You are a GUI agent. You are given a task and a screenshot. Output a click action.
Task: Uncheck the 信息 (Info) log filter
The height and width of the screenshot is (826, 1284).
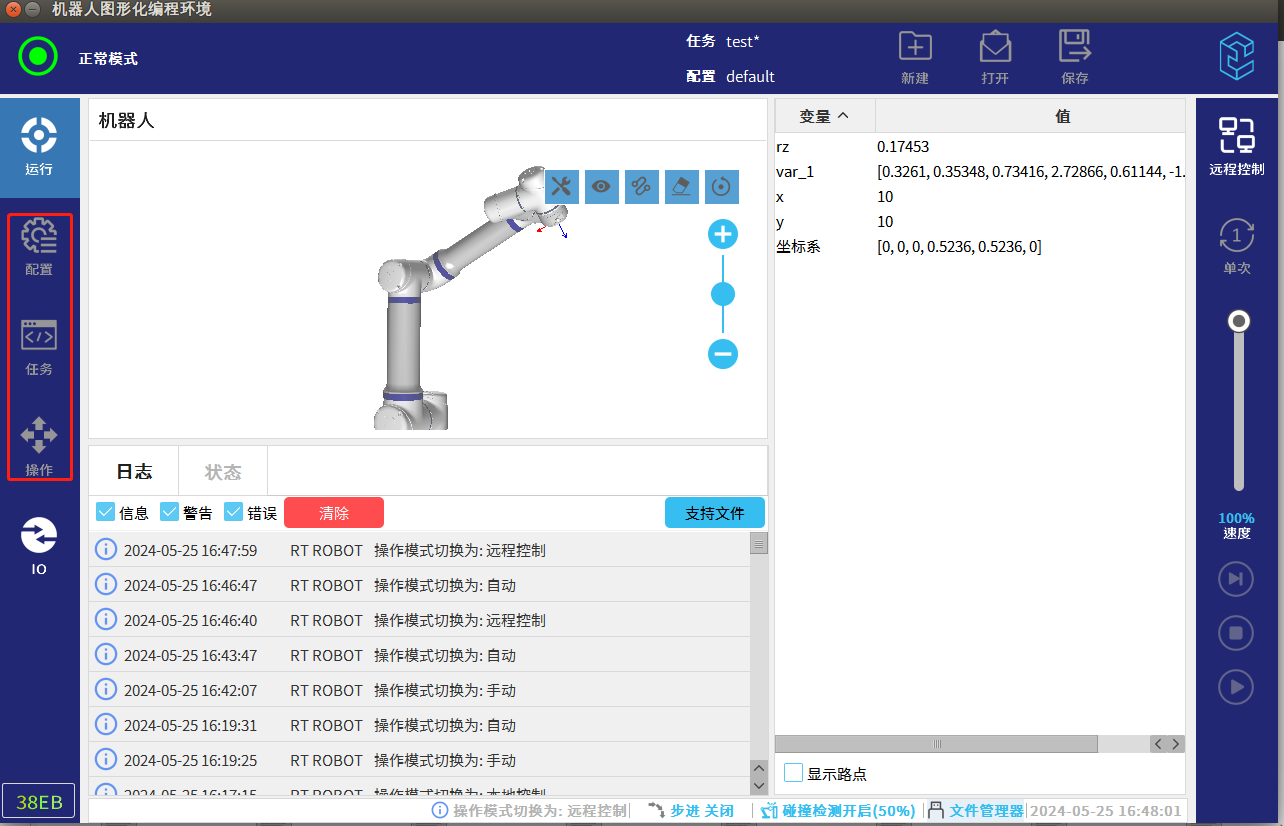(106, 512)
